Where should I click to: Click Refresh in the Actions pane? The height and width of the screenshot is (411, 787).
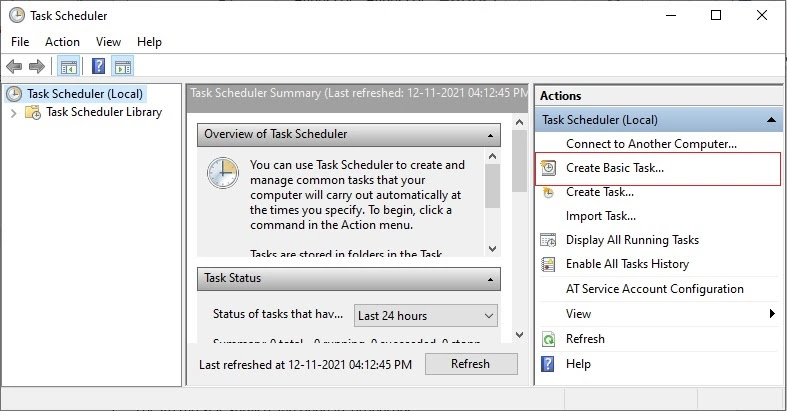click(x=585, y=339)
